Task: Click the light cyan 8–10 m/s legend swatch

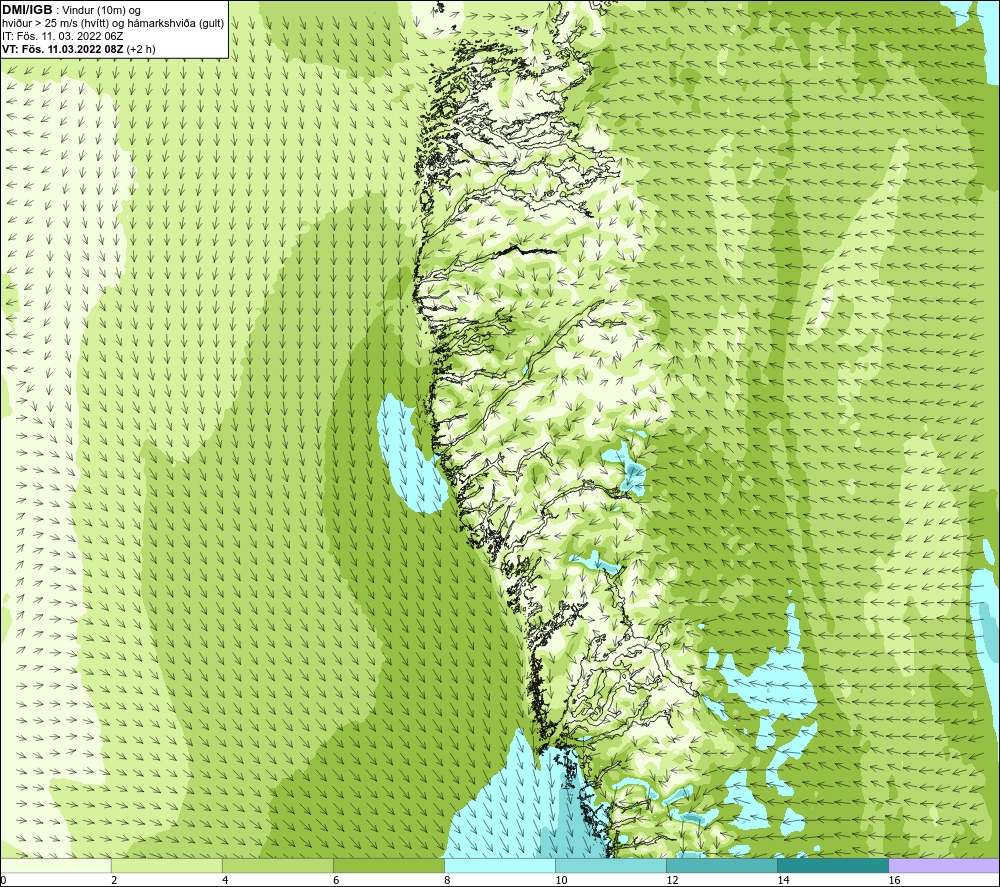Action: coord(500,865)
